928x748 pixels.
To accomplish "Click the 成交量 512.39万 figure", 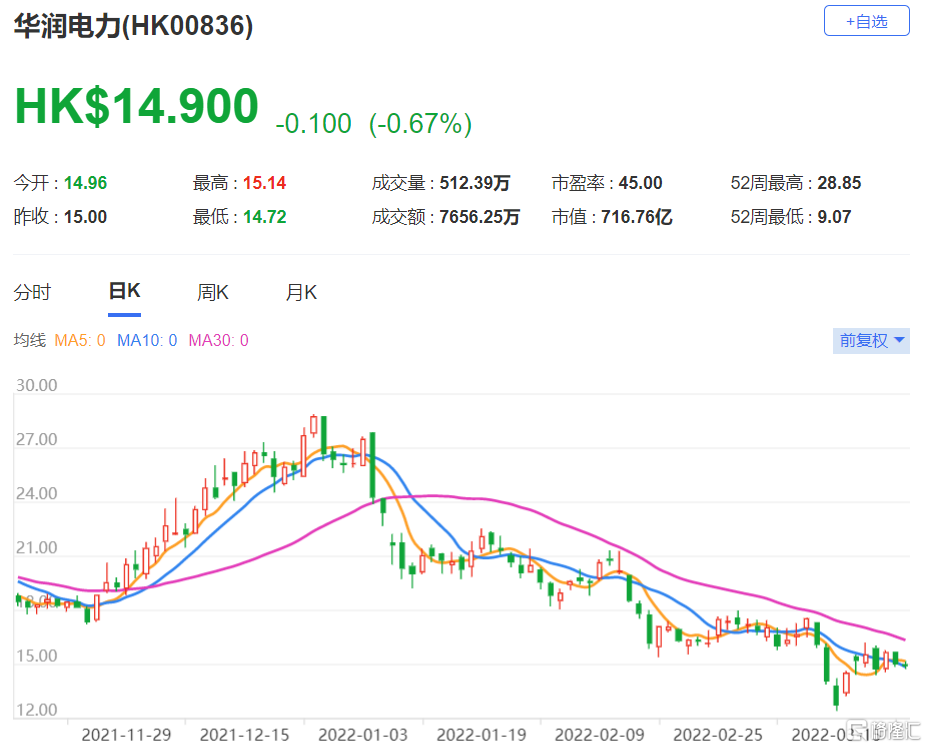I will click(474, 183).
